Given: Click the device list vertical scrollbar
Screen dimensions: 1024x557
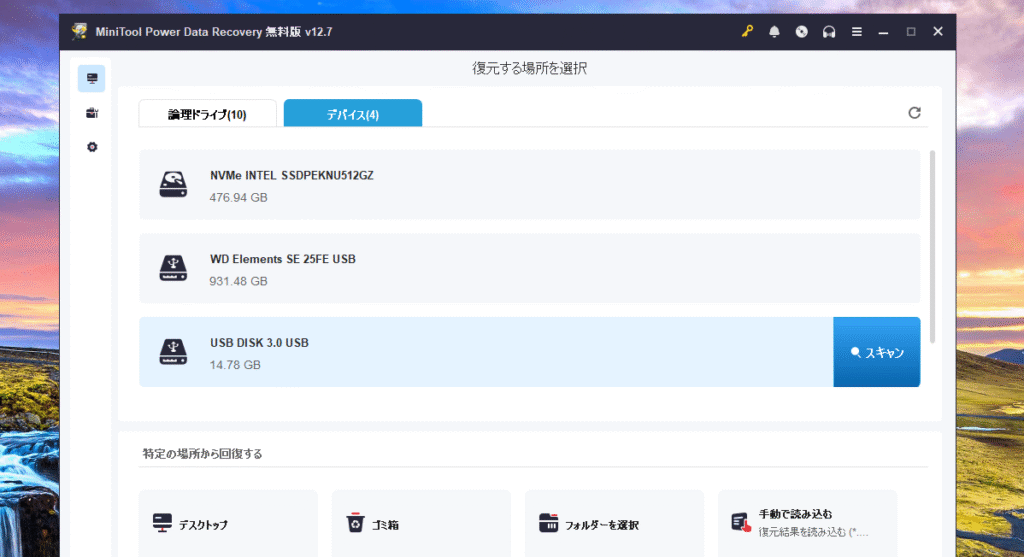Looking at the screenshot, I should pos(933,246).
